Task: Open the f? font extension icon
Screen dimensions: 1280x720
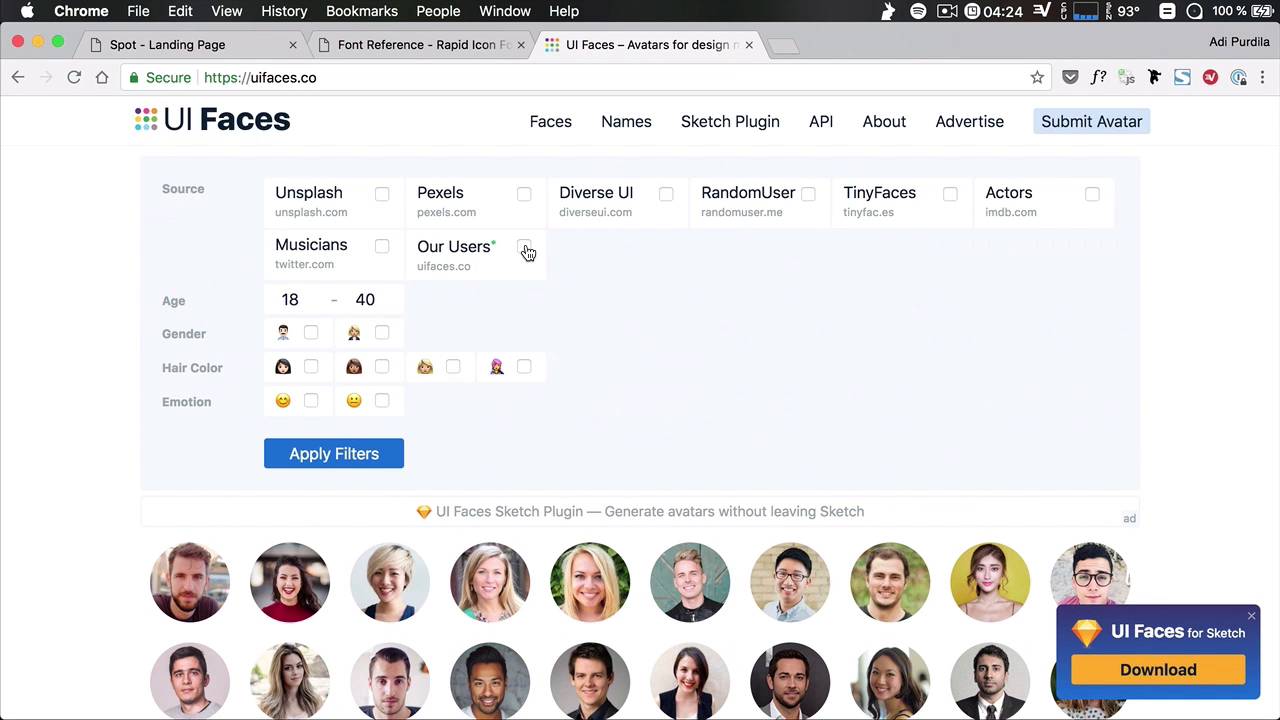Action: coord(1098,77)
